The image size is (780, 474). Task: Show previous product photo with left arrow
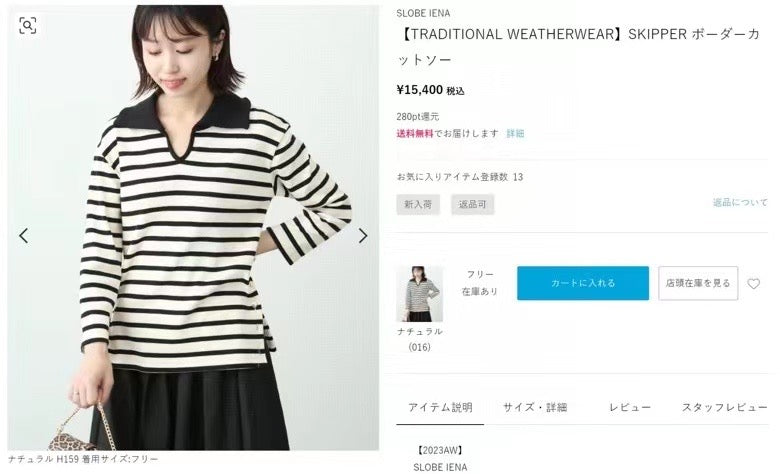(23, 235)
